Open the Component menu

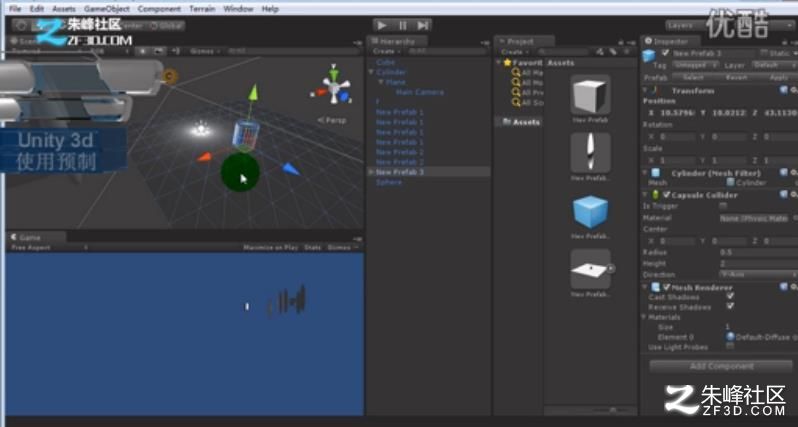point(159,9)
